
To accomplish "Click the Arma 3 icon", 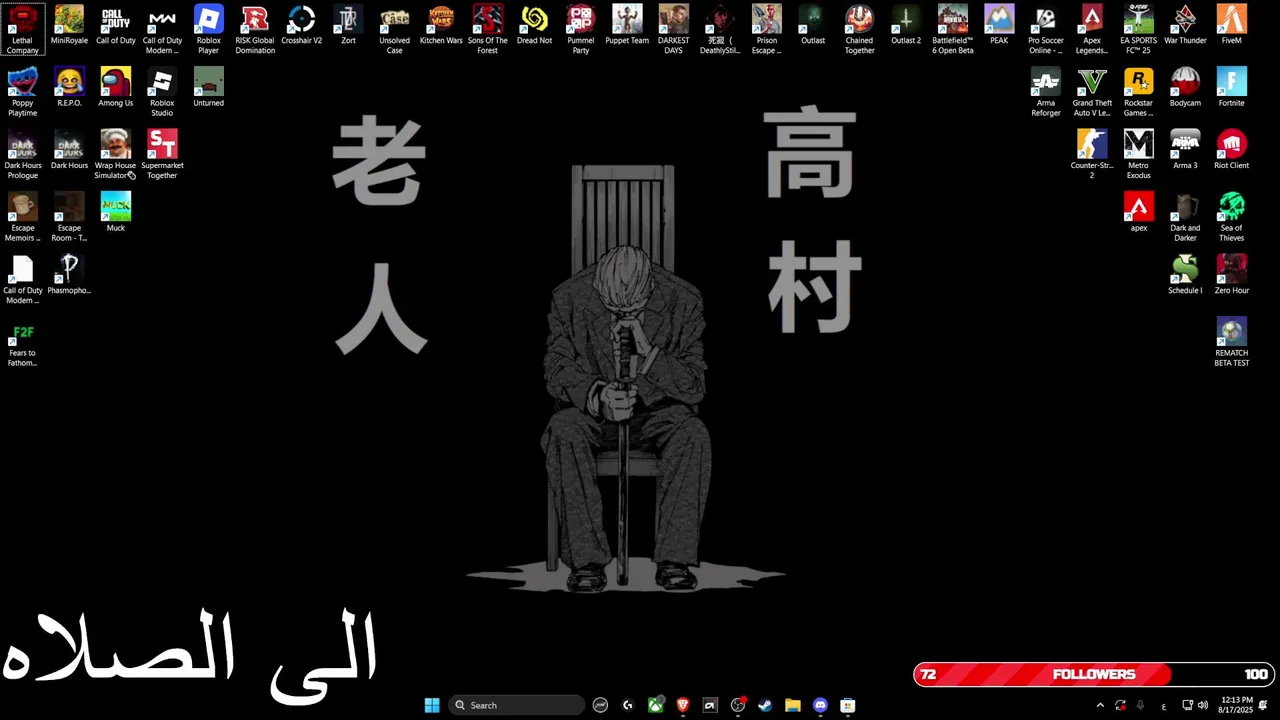I will pos(1185,150).
